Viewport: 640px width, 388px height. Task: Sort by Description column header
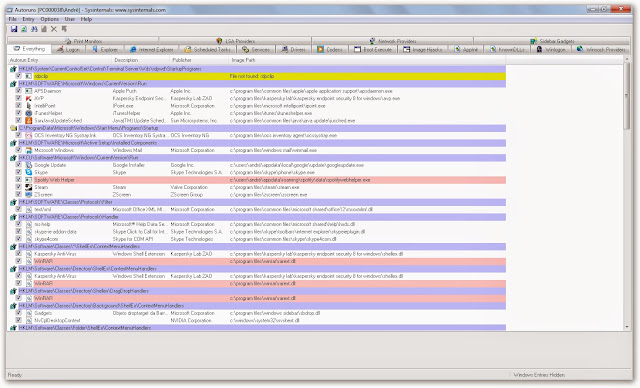140,60
